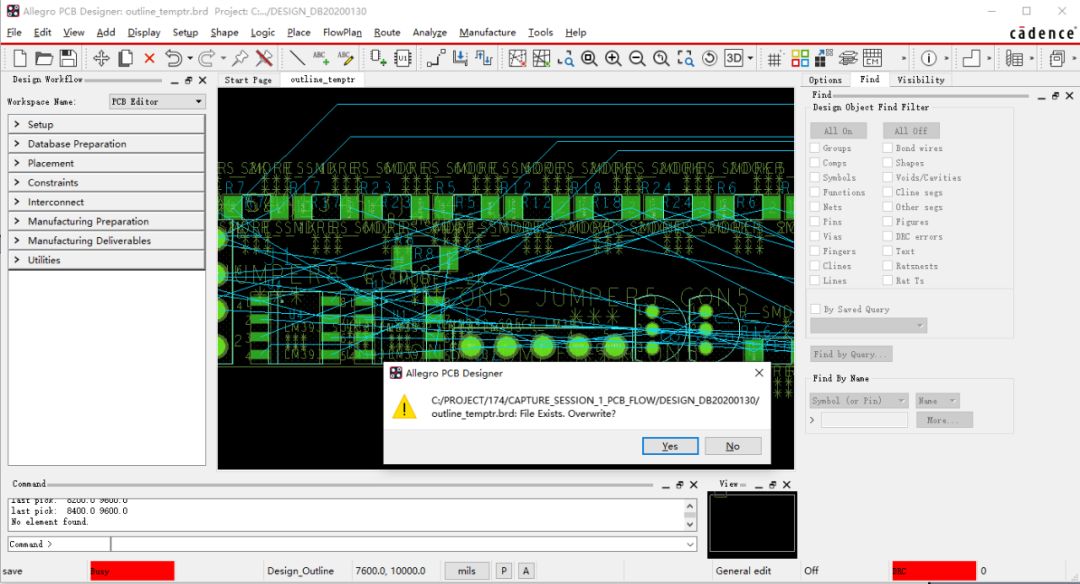Open the 3D button dropdown arrow

751,59
